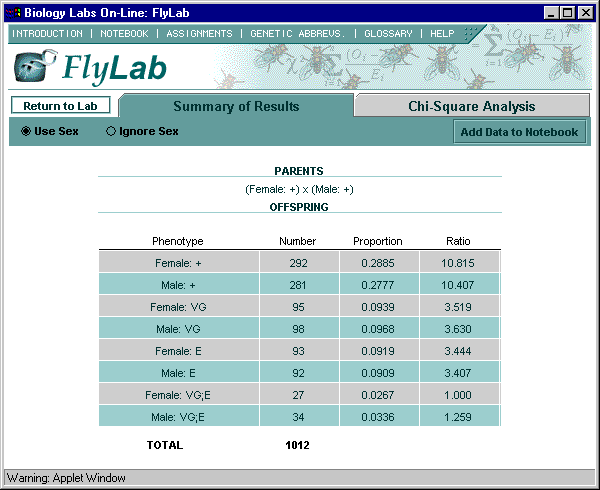Click the number 27 cell

tap(299, 395)
